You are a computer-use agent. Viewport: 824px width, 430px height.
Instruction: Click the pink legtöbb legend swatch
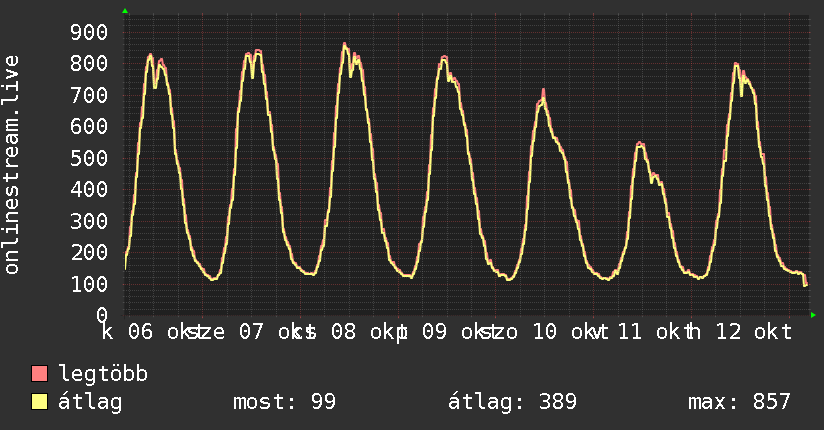39,373
